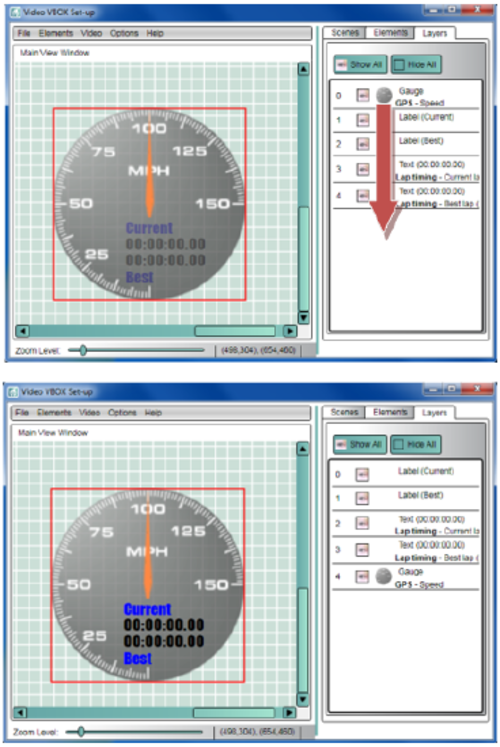This screenshot has height=747, width=500.
Task: Select the 'Gauge GPS - Speed' layer row, upper window
Action: (x=406, y=96)
